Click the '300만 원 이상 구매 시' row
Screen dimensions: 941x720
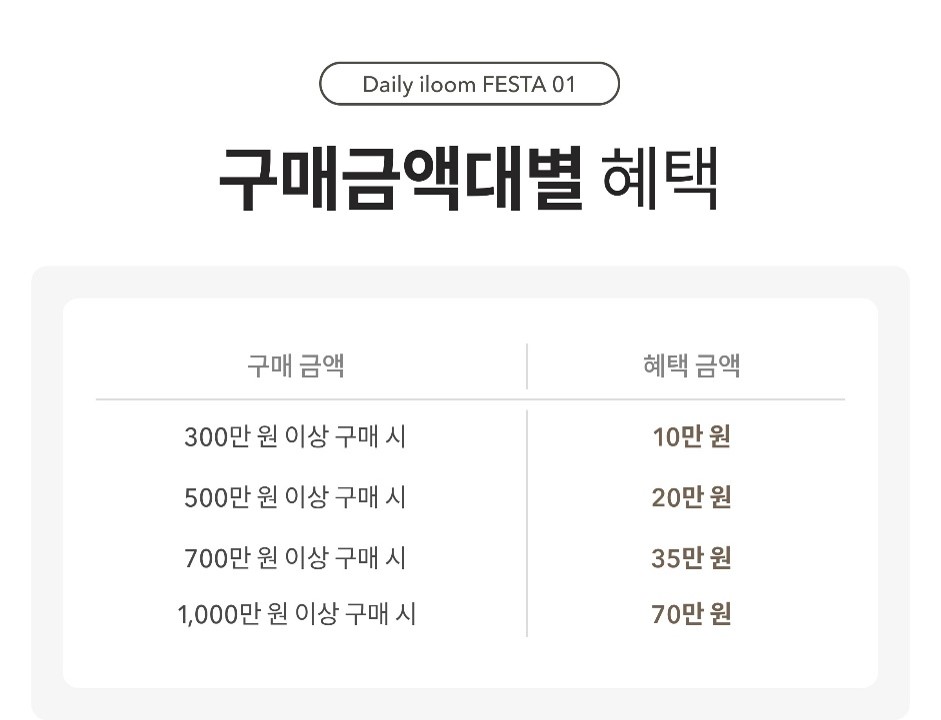(x=295, y=437)
